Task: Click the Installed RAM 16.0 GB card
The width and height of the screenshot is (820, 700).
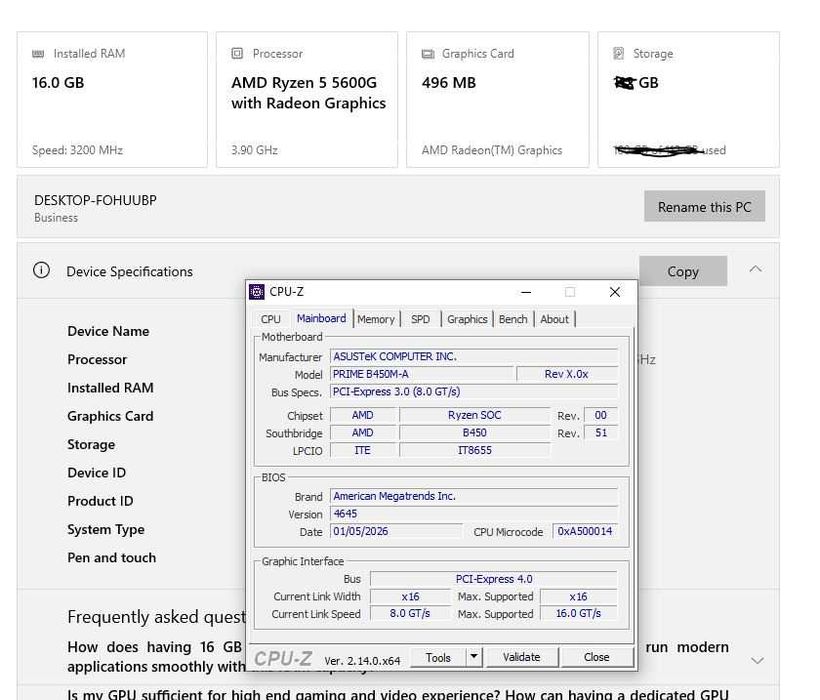Action: tap(112, 99)
